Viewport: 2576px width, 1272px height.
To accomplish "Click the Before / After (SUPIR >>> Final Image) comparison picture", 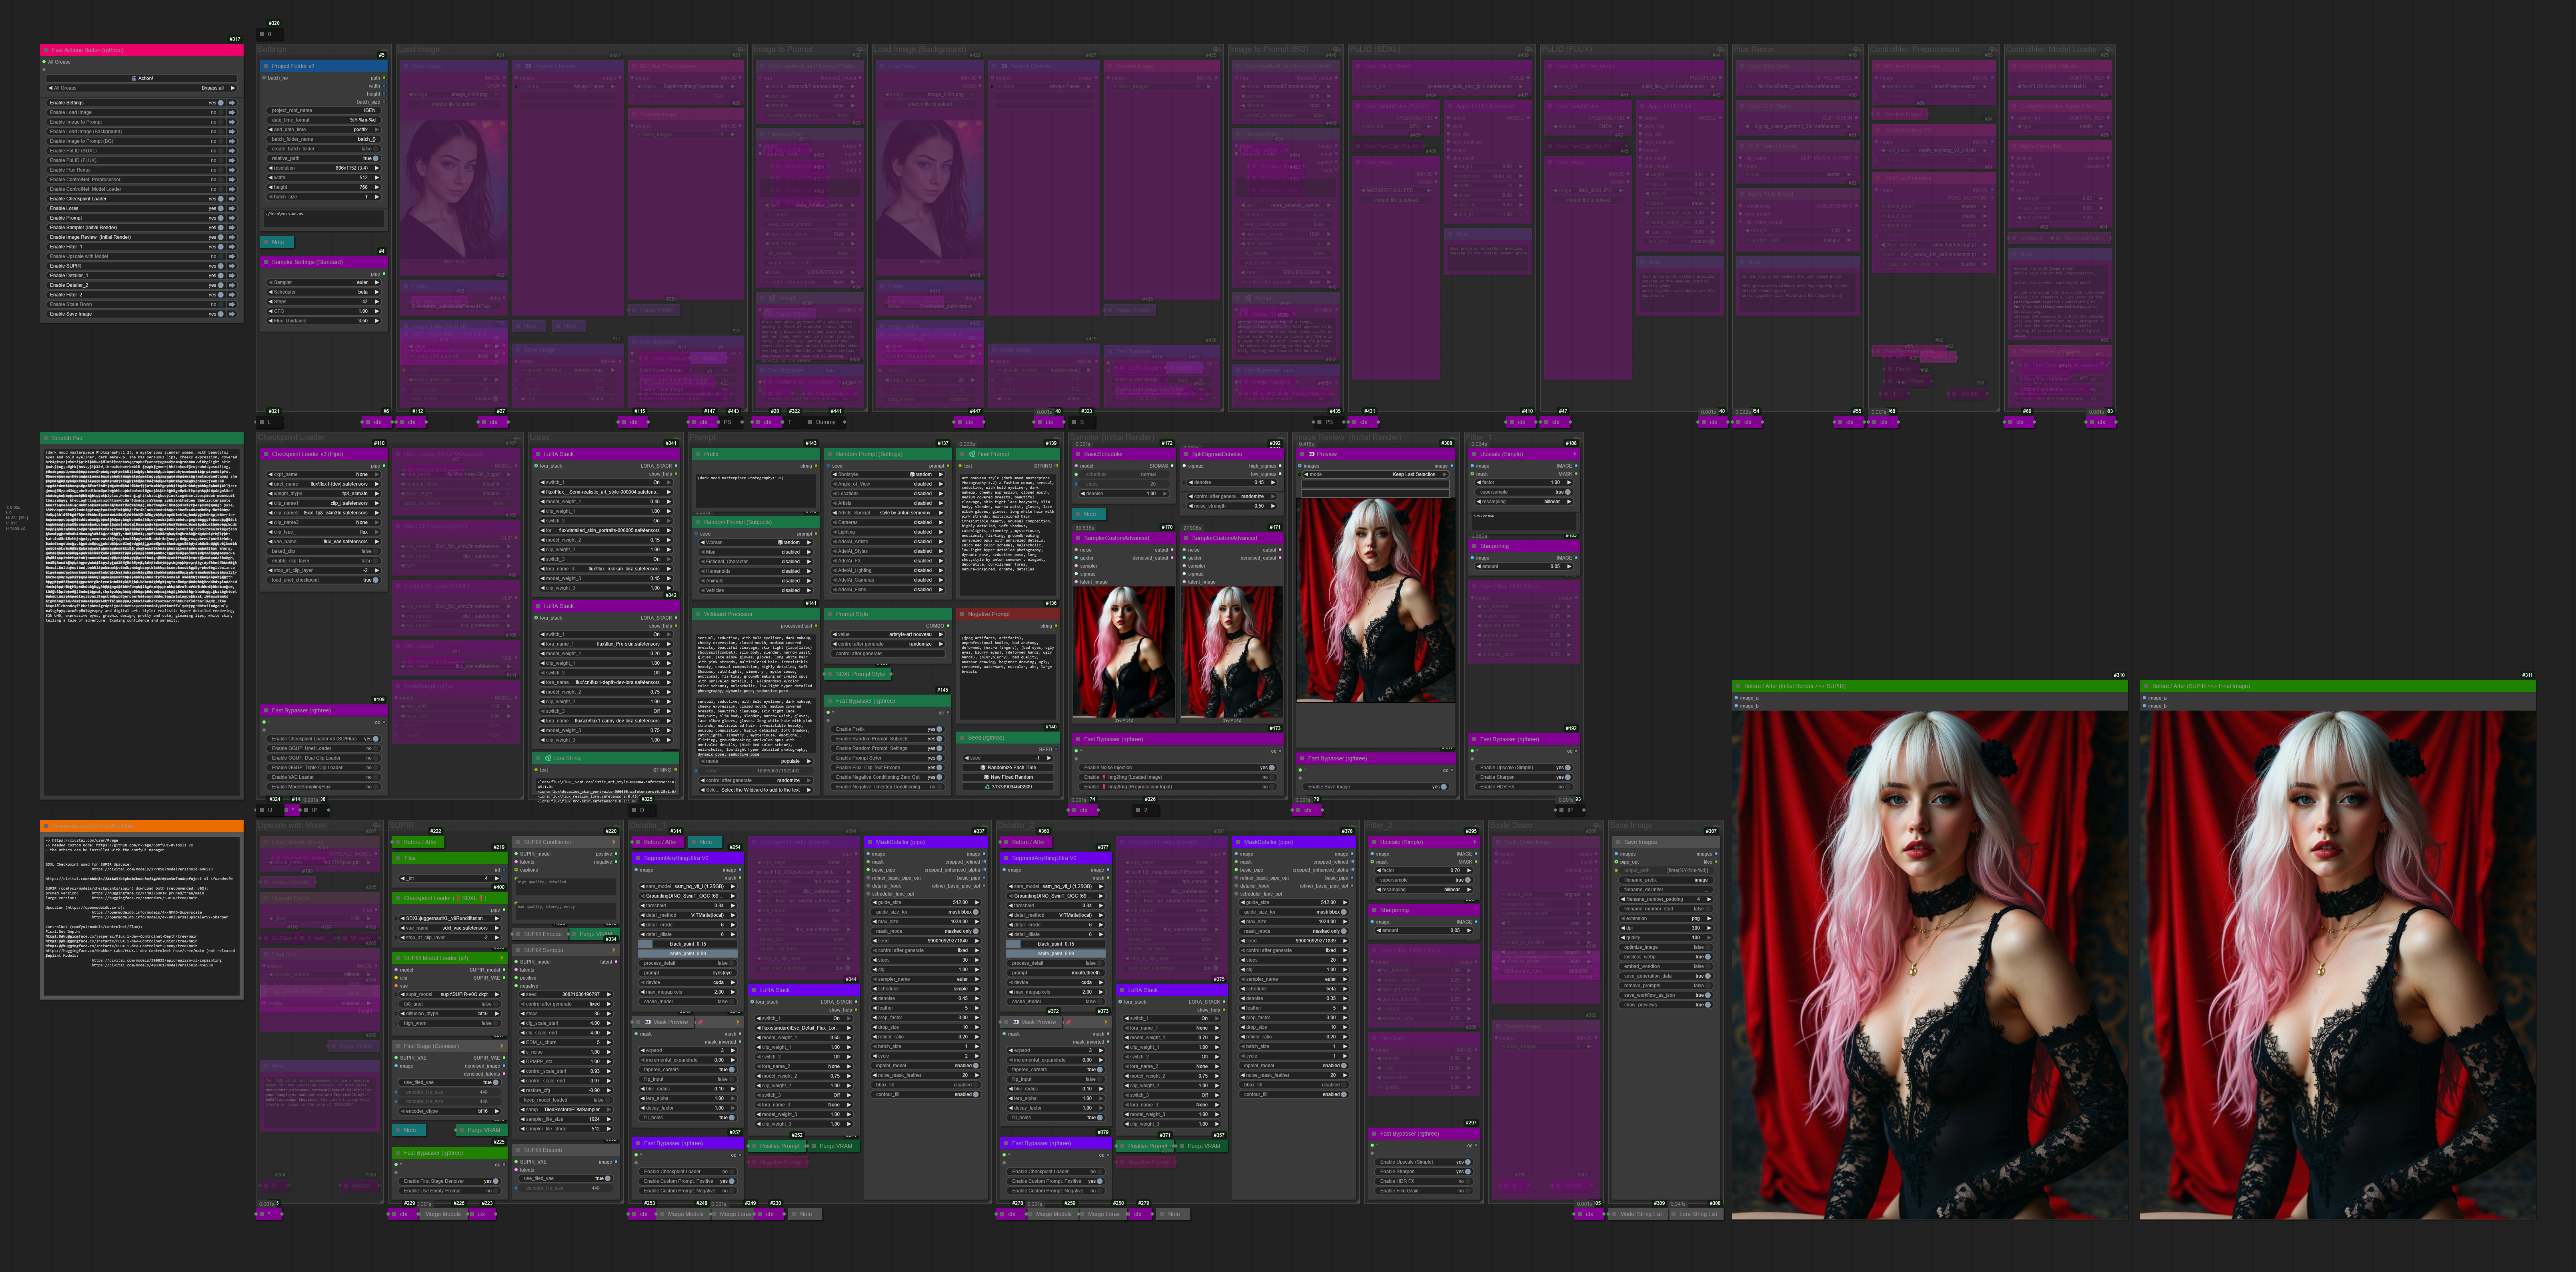I will pos(2337,965).
